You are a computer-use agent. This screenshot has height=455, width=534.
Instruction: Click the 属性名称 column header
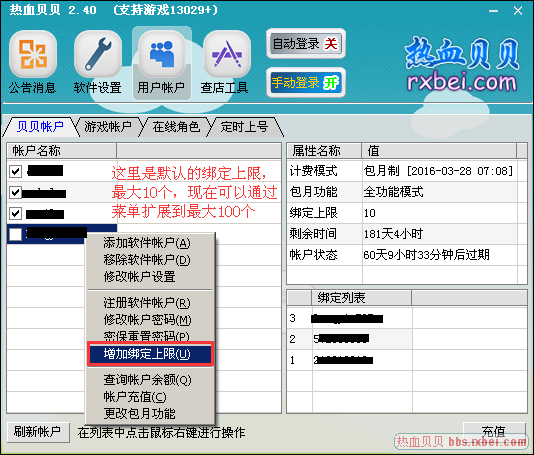pos(324,151)
